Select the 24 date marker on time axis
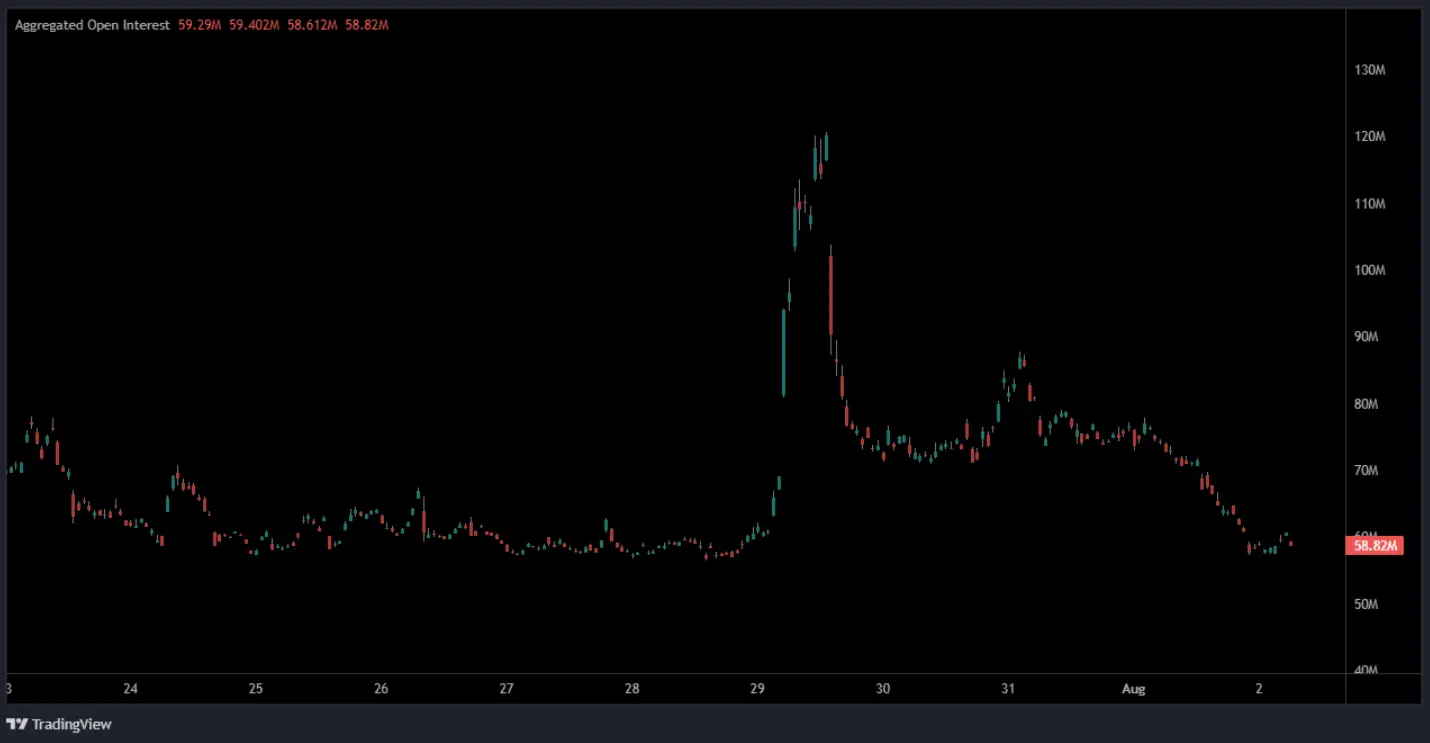 (130, 689)
